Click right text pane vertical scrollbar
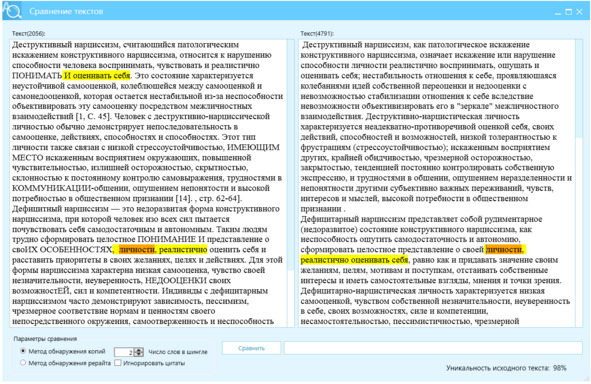 pos(579,183)
